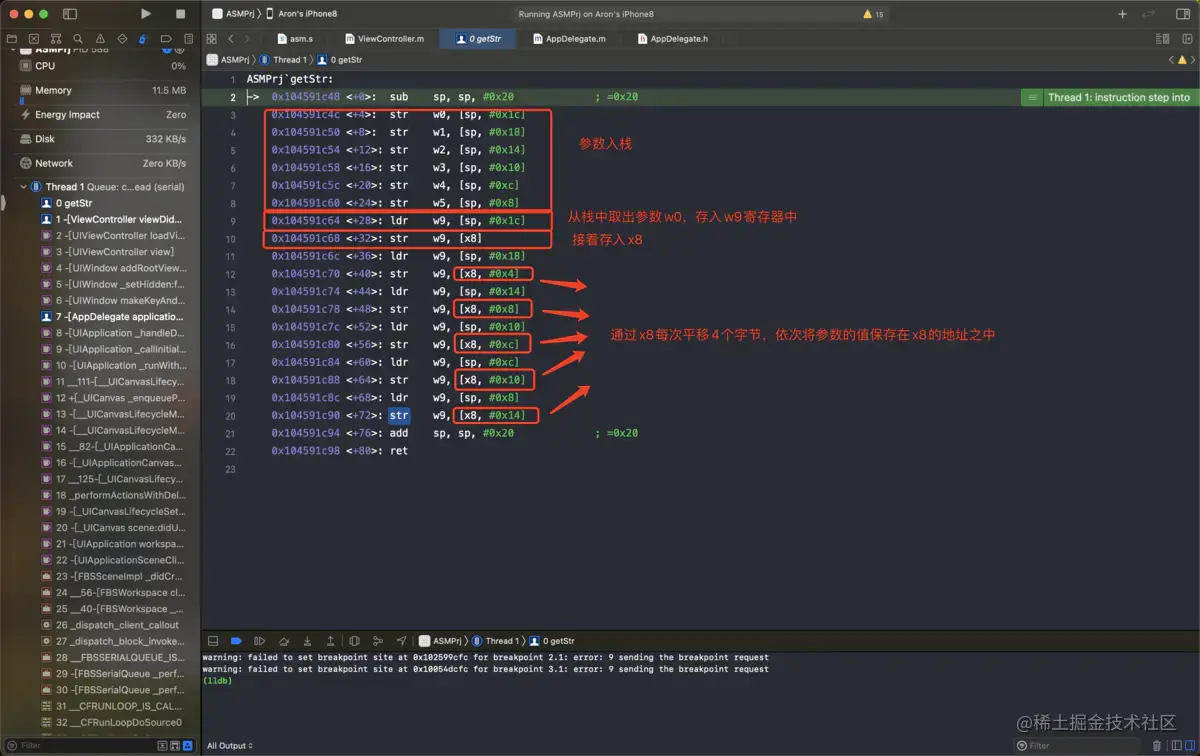The height and width of the screenshot is (756, 1200).
Task: Step into the instruction
Action: click(x=307, y=641)
